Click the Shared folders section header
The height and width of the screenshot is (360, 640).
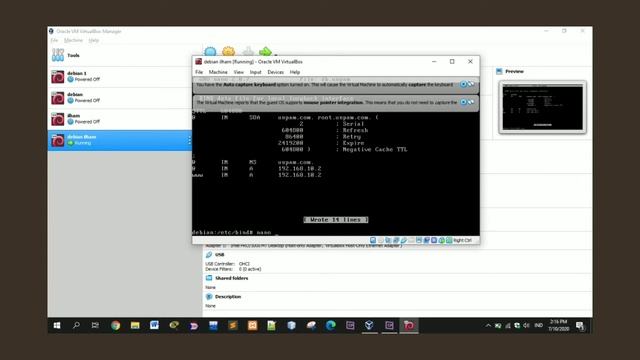click(231, 278)
